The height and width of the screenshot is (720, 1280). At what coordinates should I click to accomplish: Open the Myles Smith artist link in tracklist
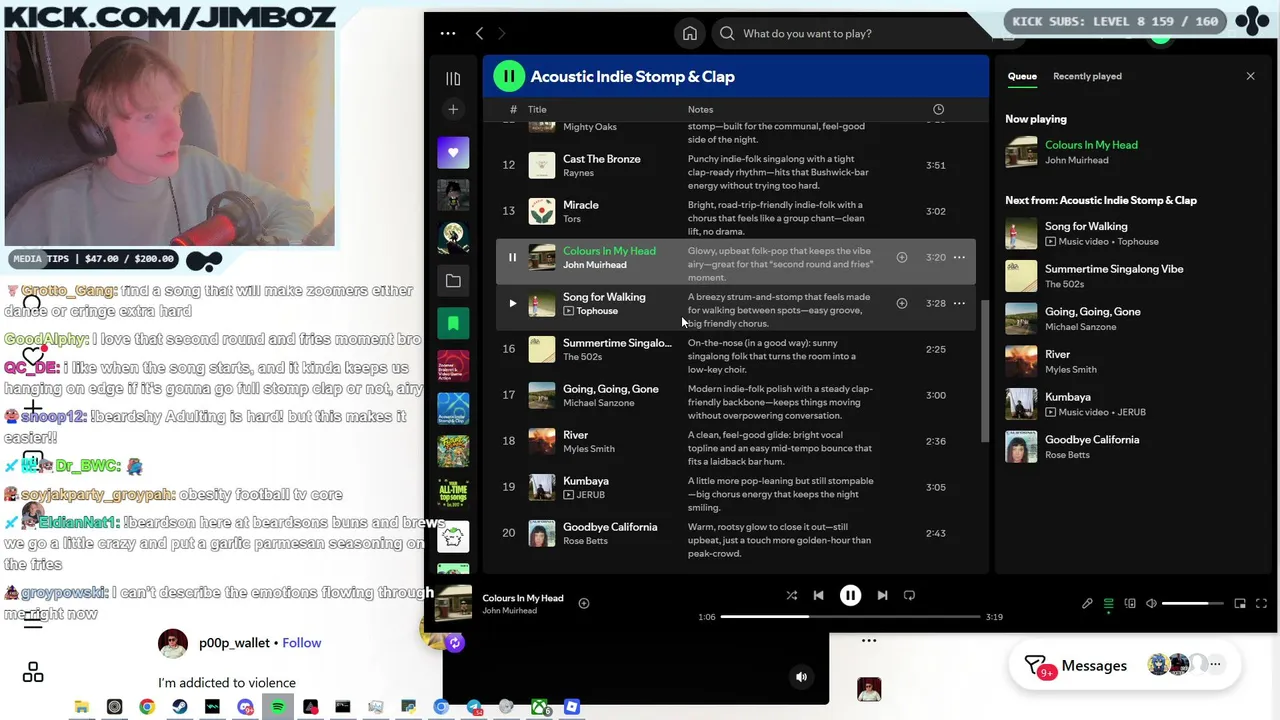[588, 449]
